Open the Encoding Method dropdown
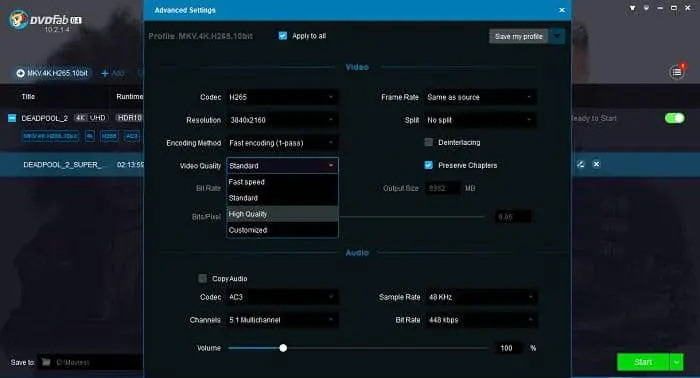Screen dimensions: 700x378 point(282,143)
